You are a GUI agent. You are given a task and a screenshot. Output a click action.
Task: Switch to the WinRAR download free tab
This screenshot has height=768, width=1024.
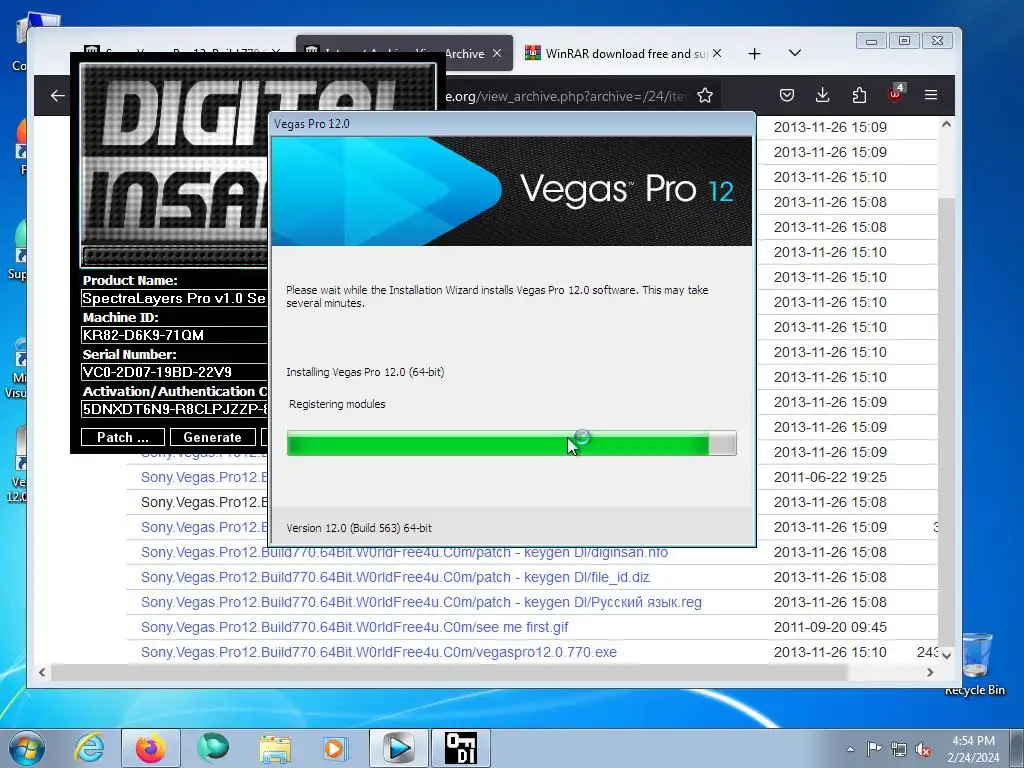click(x=616, y=54)
